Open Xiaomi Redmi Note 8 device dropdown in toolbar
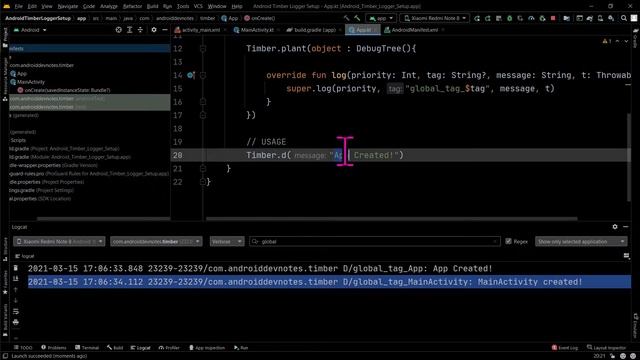 point(435,18)
